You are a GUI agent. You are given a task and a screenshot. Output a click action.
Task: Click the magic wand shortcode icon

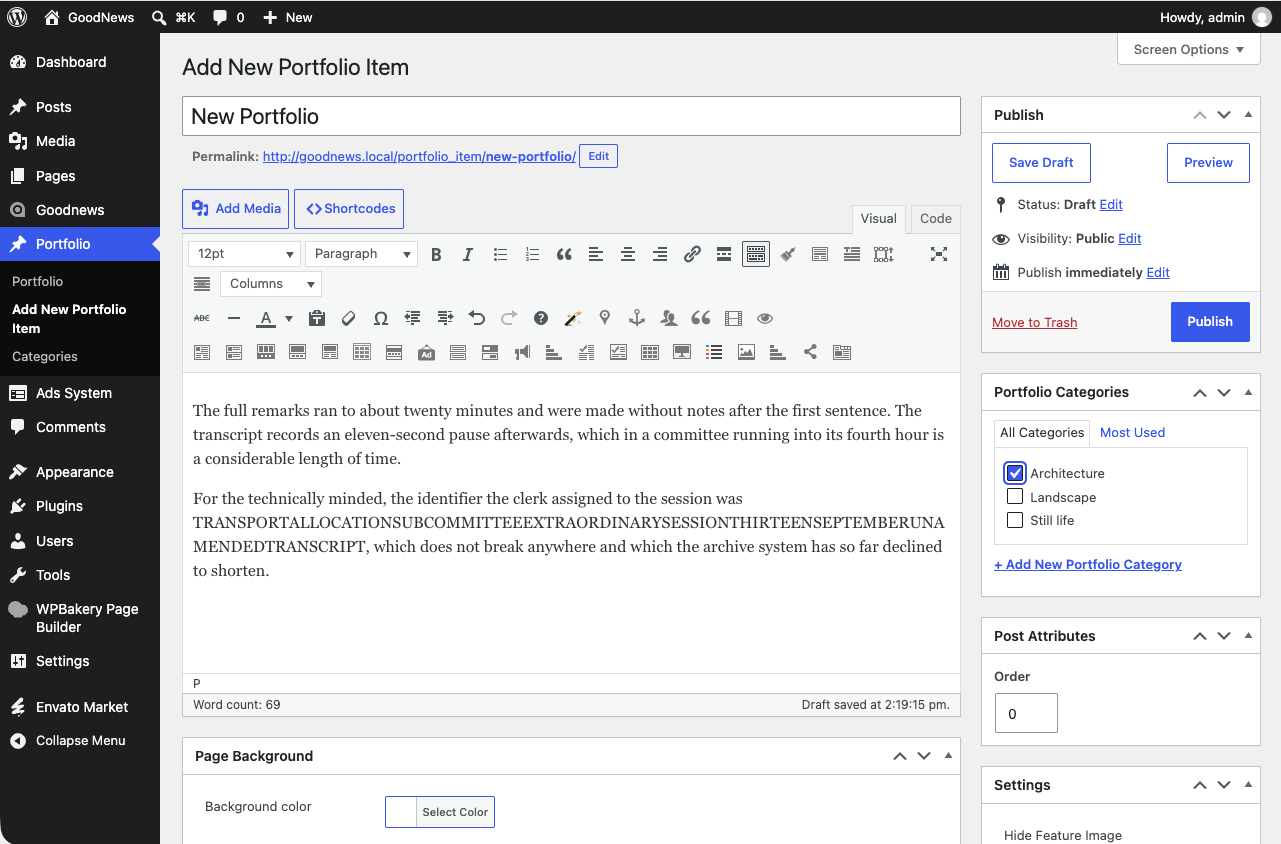click(573, 318)
